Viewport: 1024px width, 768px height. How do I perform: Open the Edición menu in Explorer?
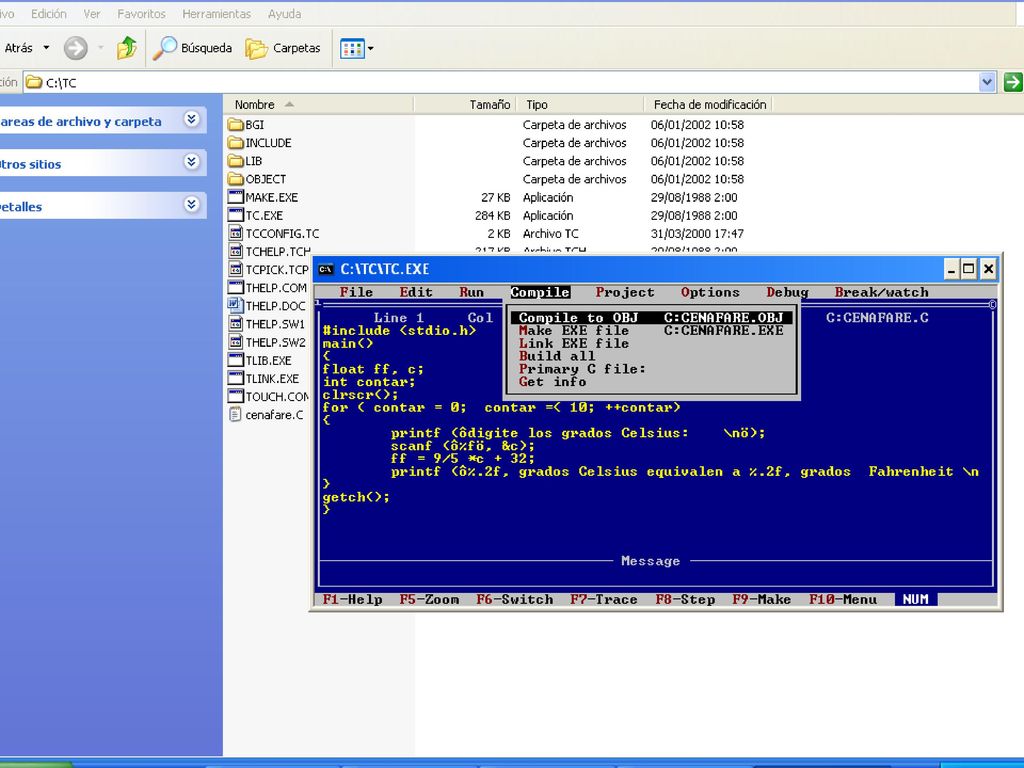49,14
